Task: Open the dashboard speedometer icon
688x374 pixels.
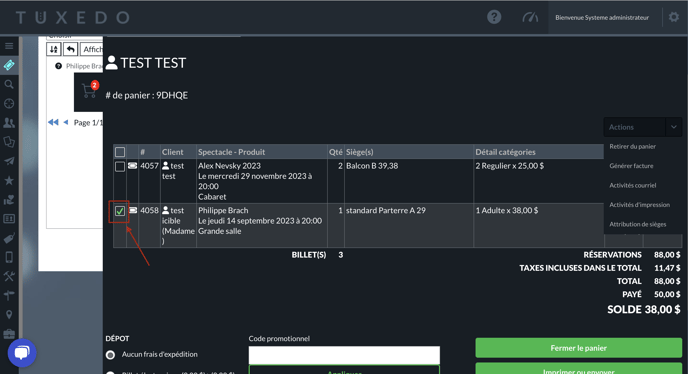Action: tap(530, 18)
